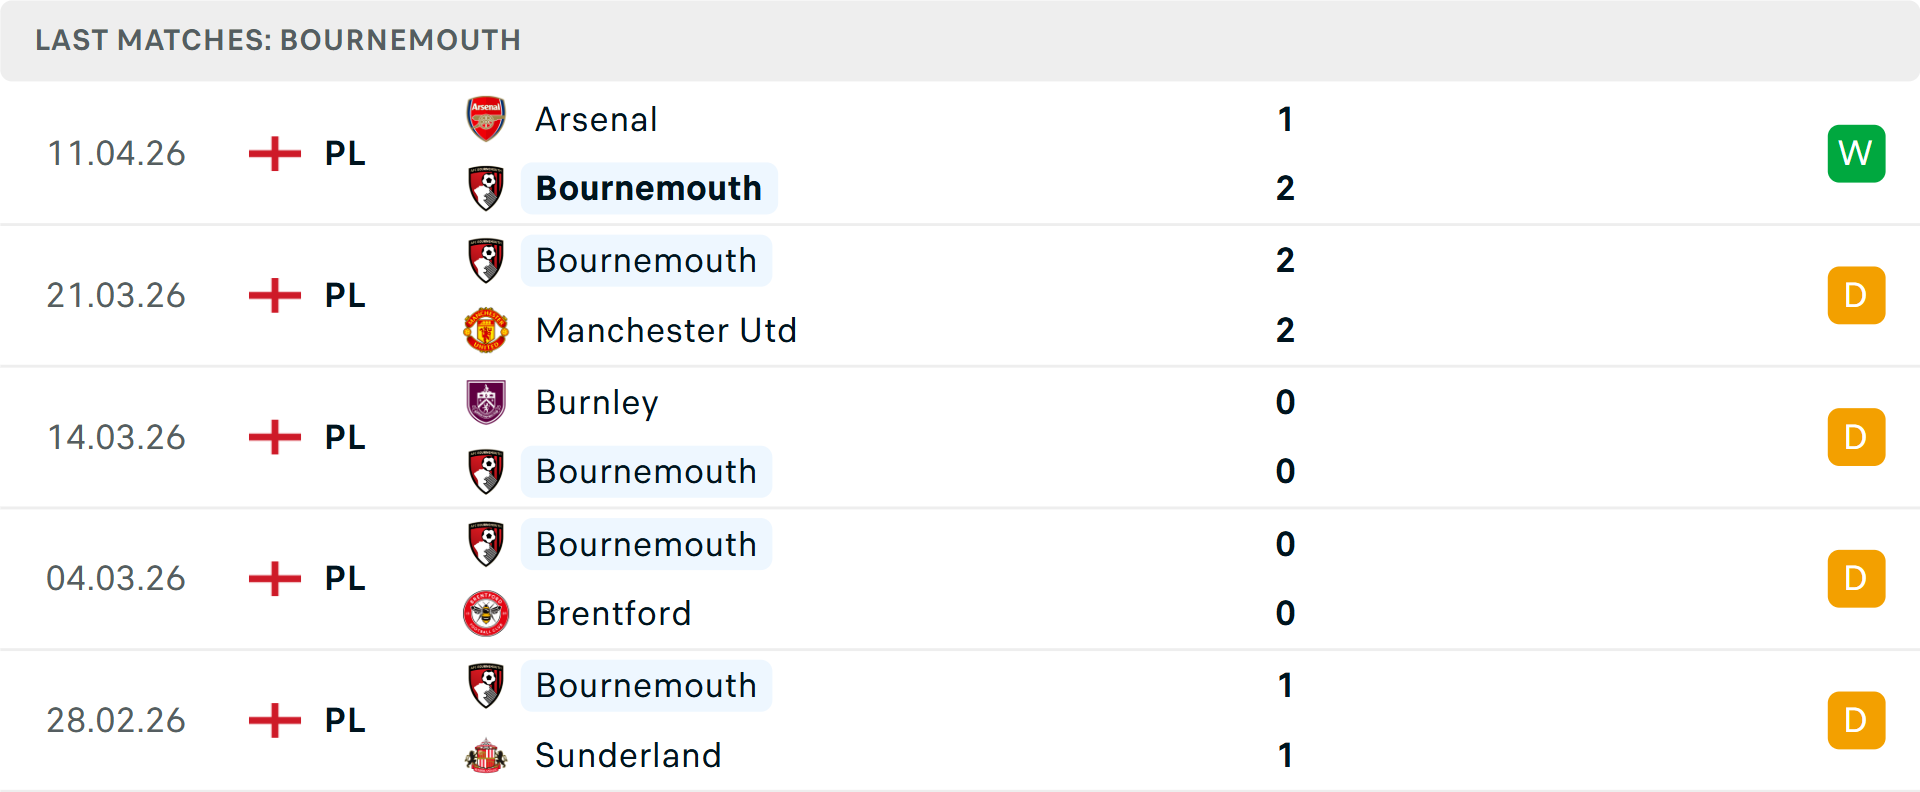Open the PL competition link for 21.03.26

[343, 295]
